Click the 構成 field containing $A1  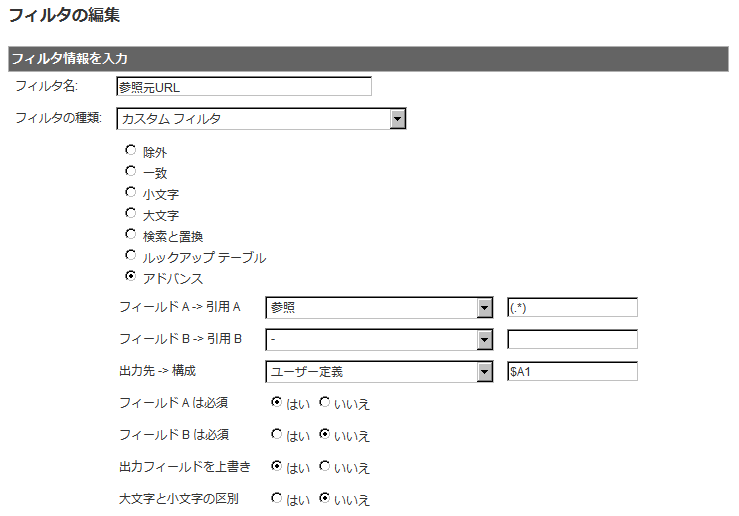(x=572, y=371)
